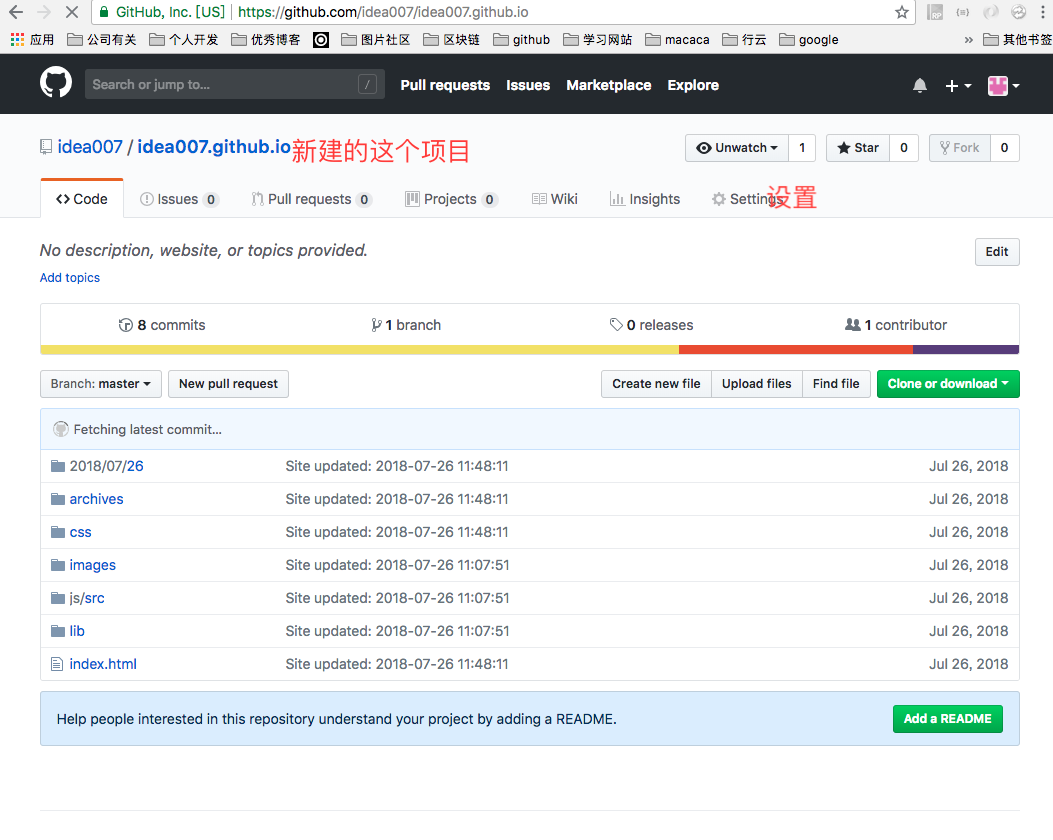This screenshot has width=1053, height=840.
Task: Click the black circle bookmark icon
Action: pos(321,40)
